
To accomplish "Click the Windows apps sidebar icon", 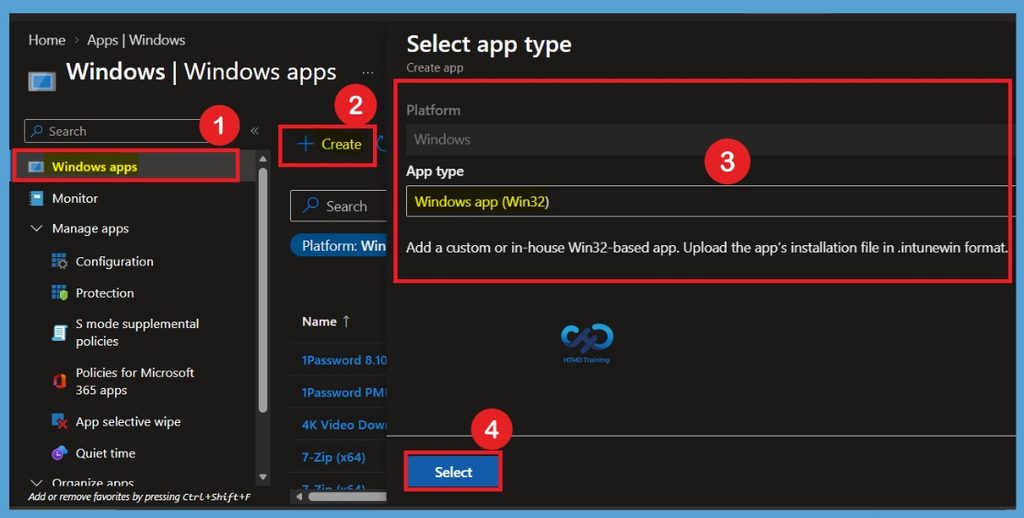I will 36,167.
